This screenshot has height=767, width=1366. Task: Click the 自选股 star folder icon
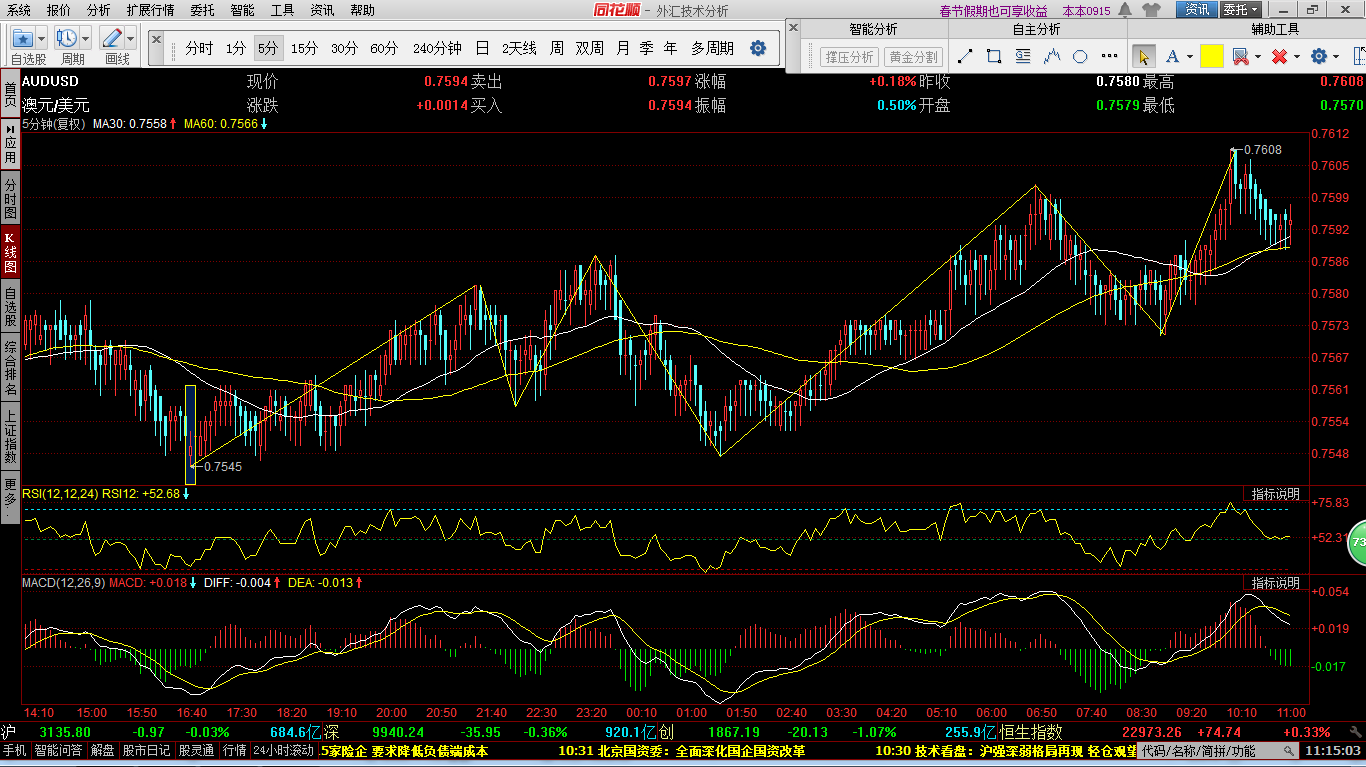tap(23, 39)
